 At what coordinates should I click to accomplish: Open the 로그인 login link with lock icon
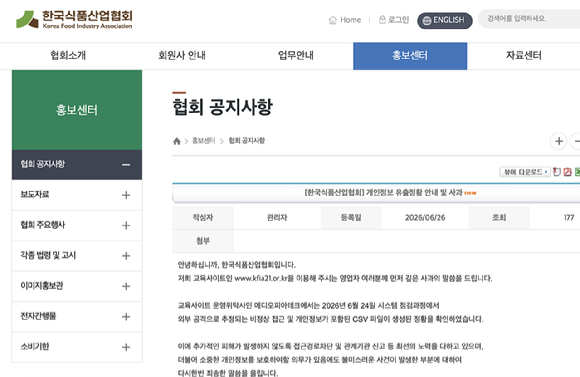(394, 20)
